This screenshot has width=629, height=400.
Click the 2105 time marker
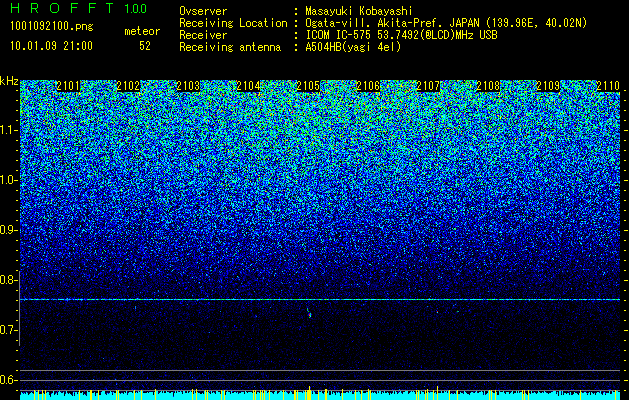308,86
